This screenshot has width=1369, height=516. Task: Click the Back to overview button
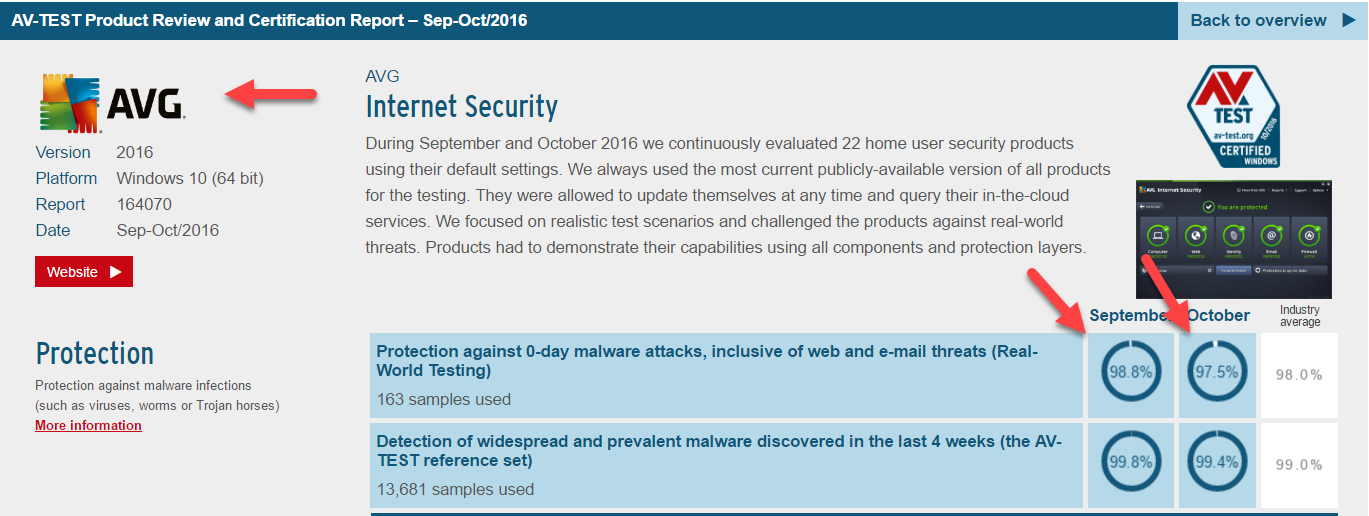coord(1273,20)
